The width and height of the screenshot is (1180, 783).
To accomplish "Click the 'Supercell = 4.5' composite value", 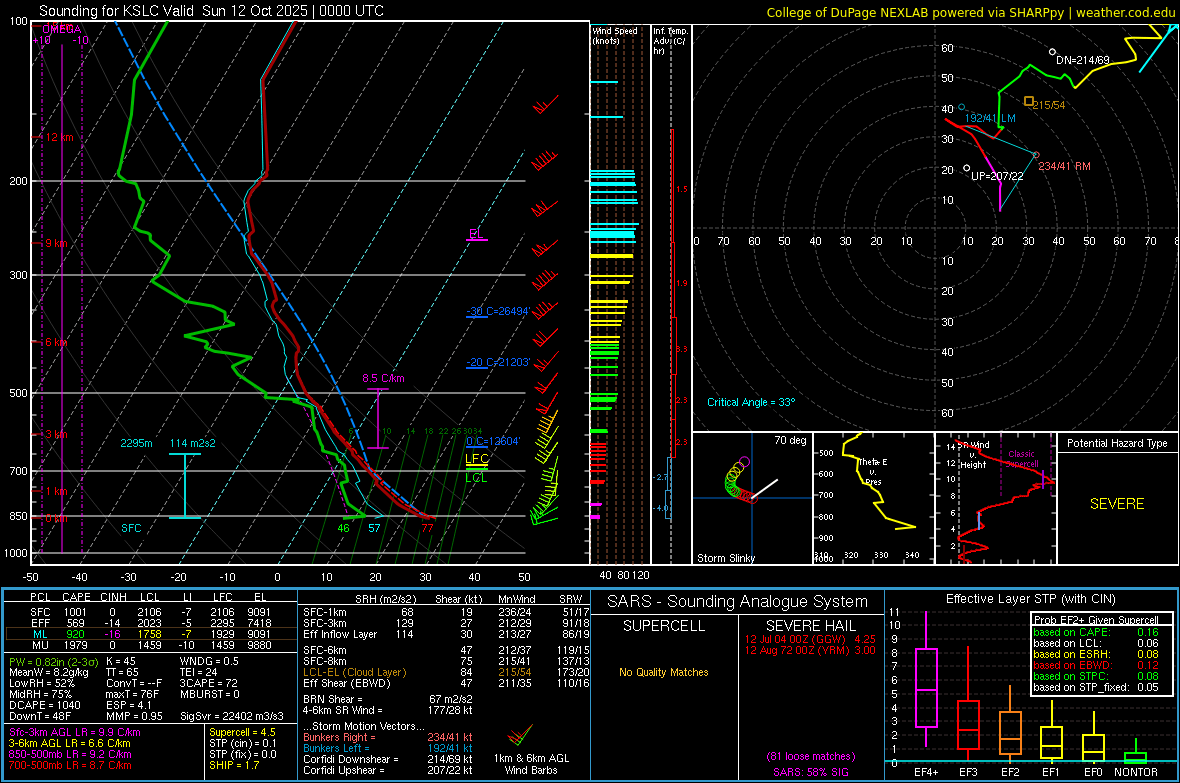I will point(242,732).
